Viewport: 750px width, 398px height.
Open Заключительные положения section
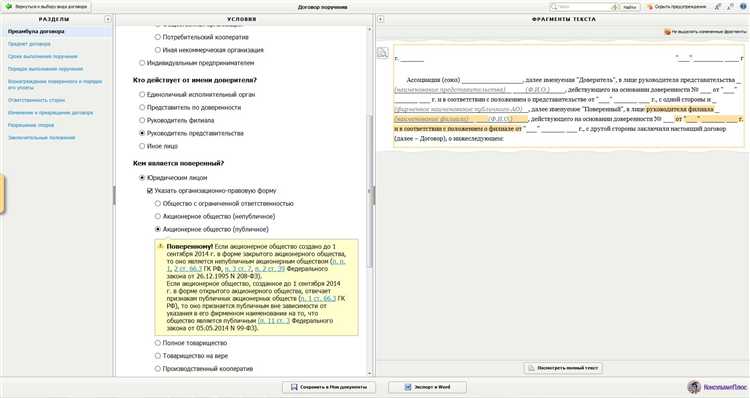(x=42, y=137)
